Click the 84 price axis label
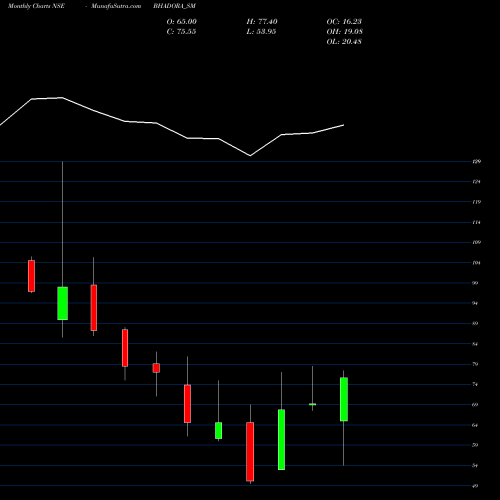The height and width of the screenshot is (500, 500). pos(475,344)
